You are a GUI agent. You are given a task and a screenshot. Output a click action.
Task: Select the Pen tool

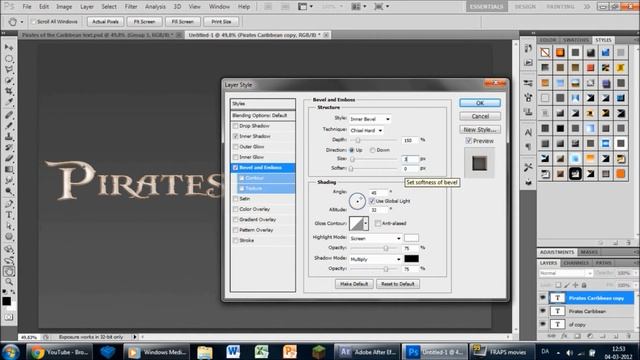(9, 204)
